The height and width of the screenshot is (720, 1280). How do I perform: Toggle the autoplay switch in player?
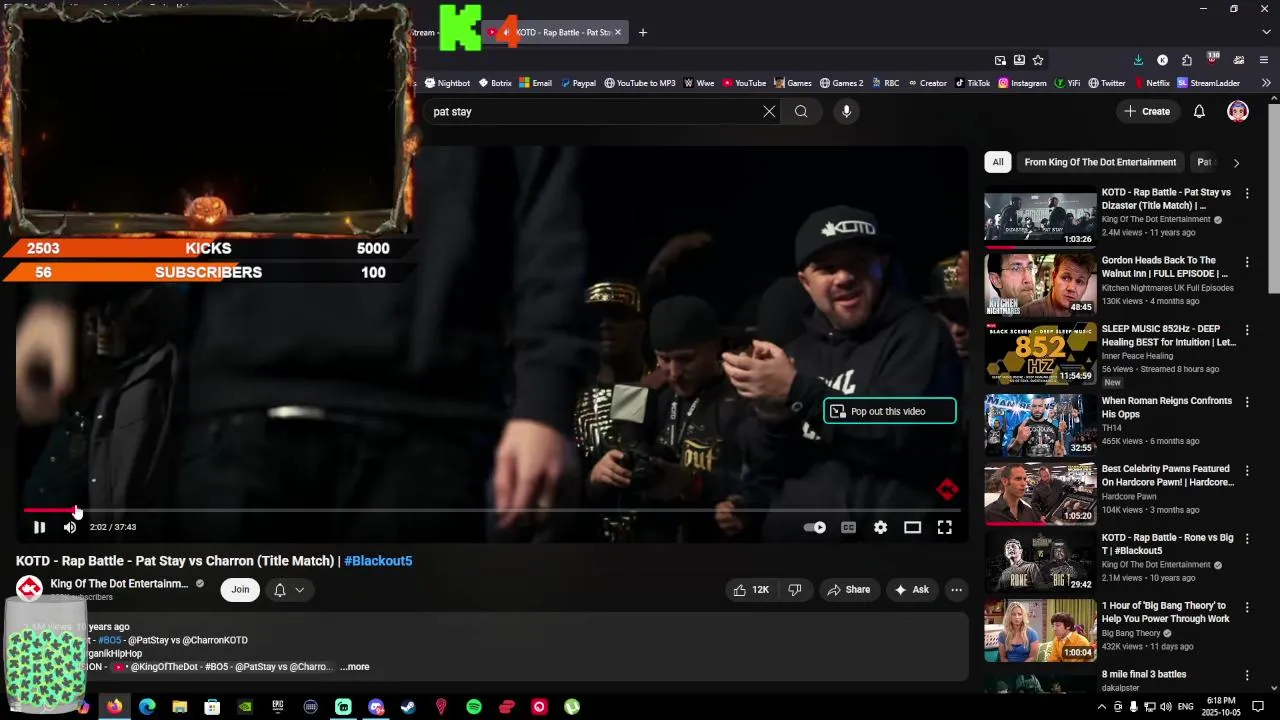coord(815,527)
